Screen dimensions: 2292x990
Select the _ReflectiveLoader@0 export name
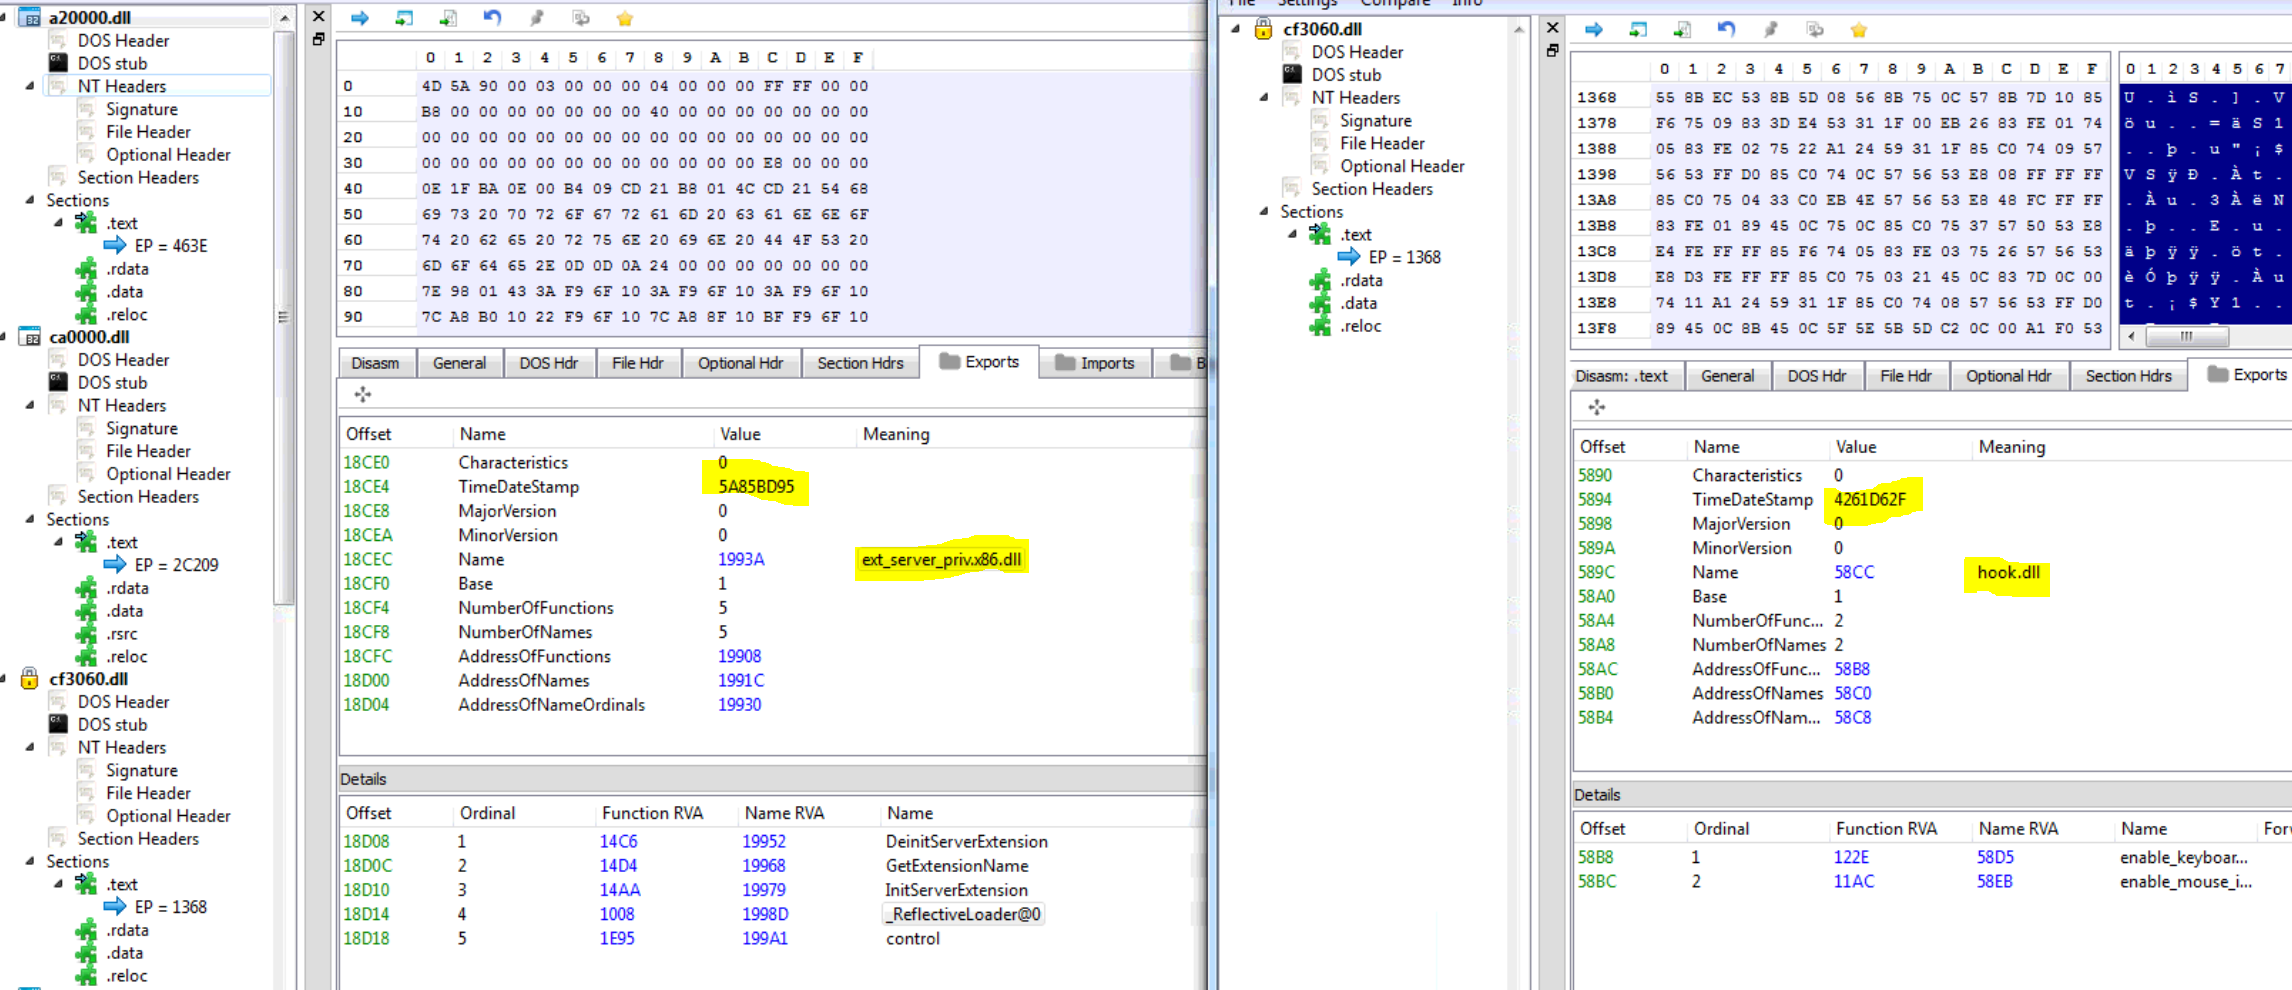(964, 914)
